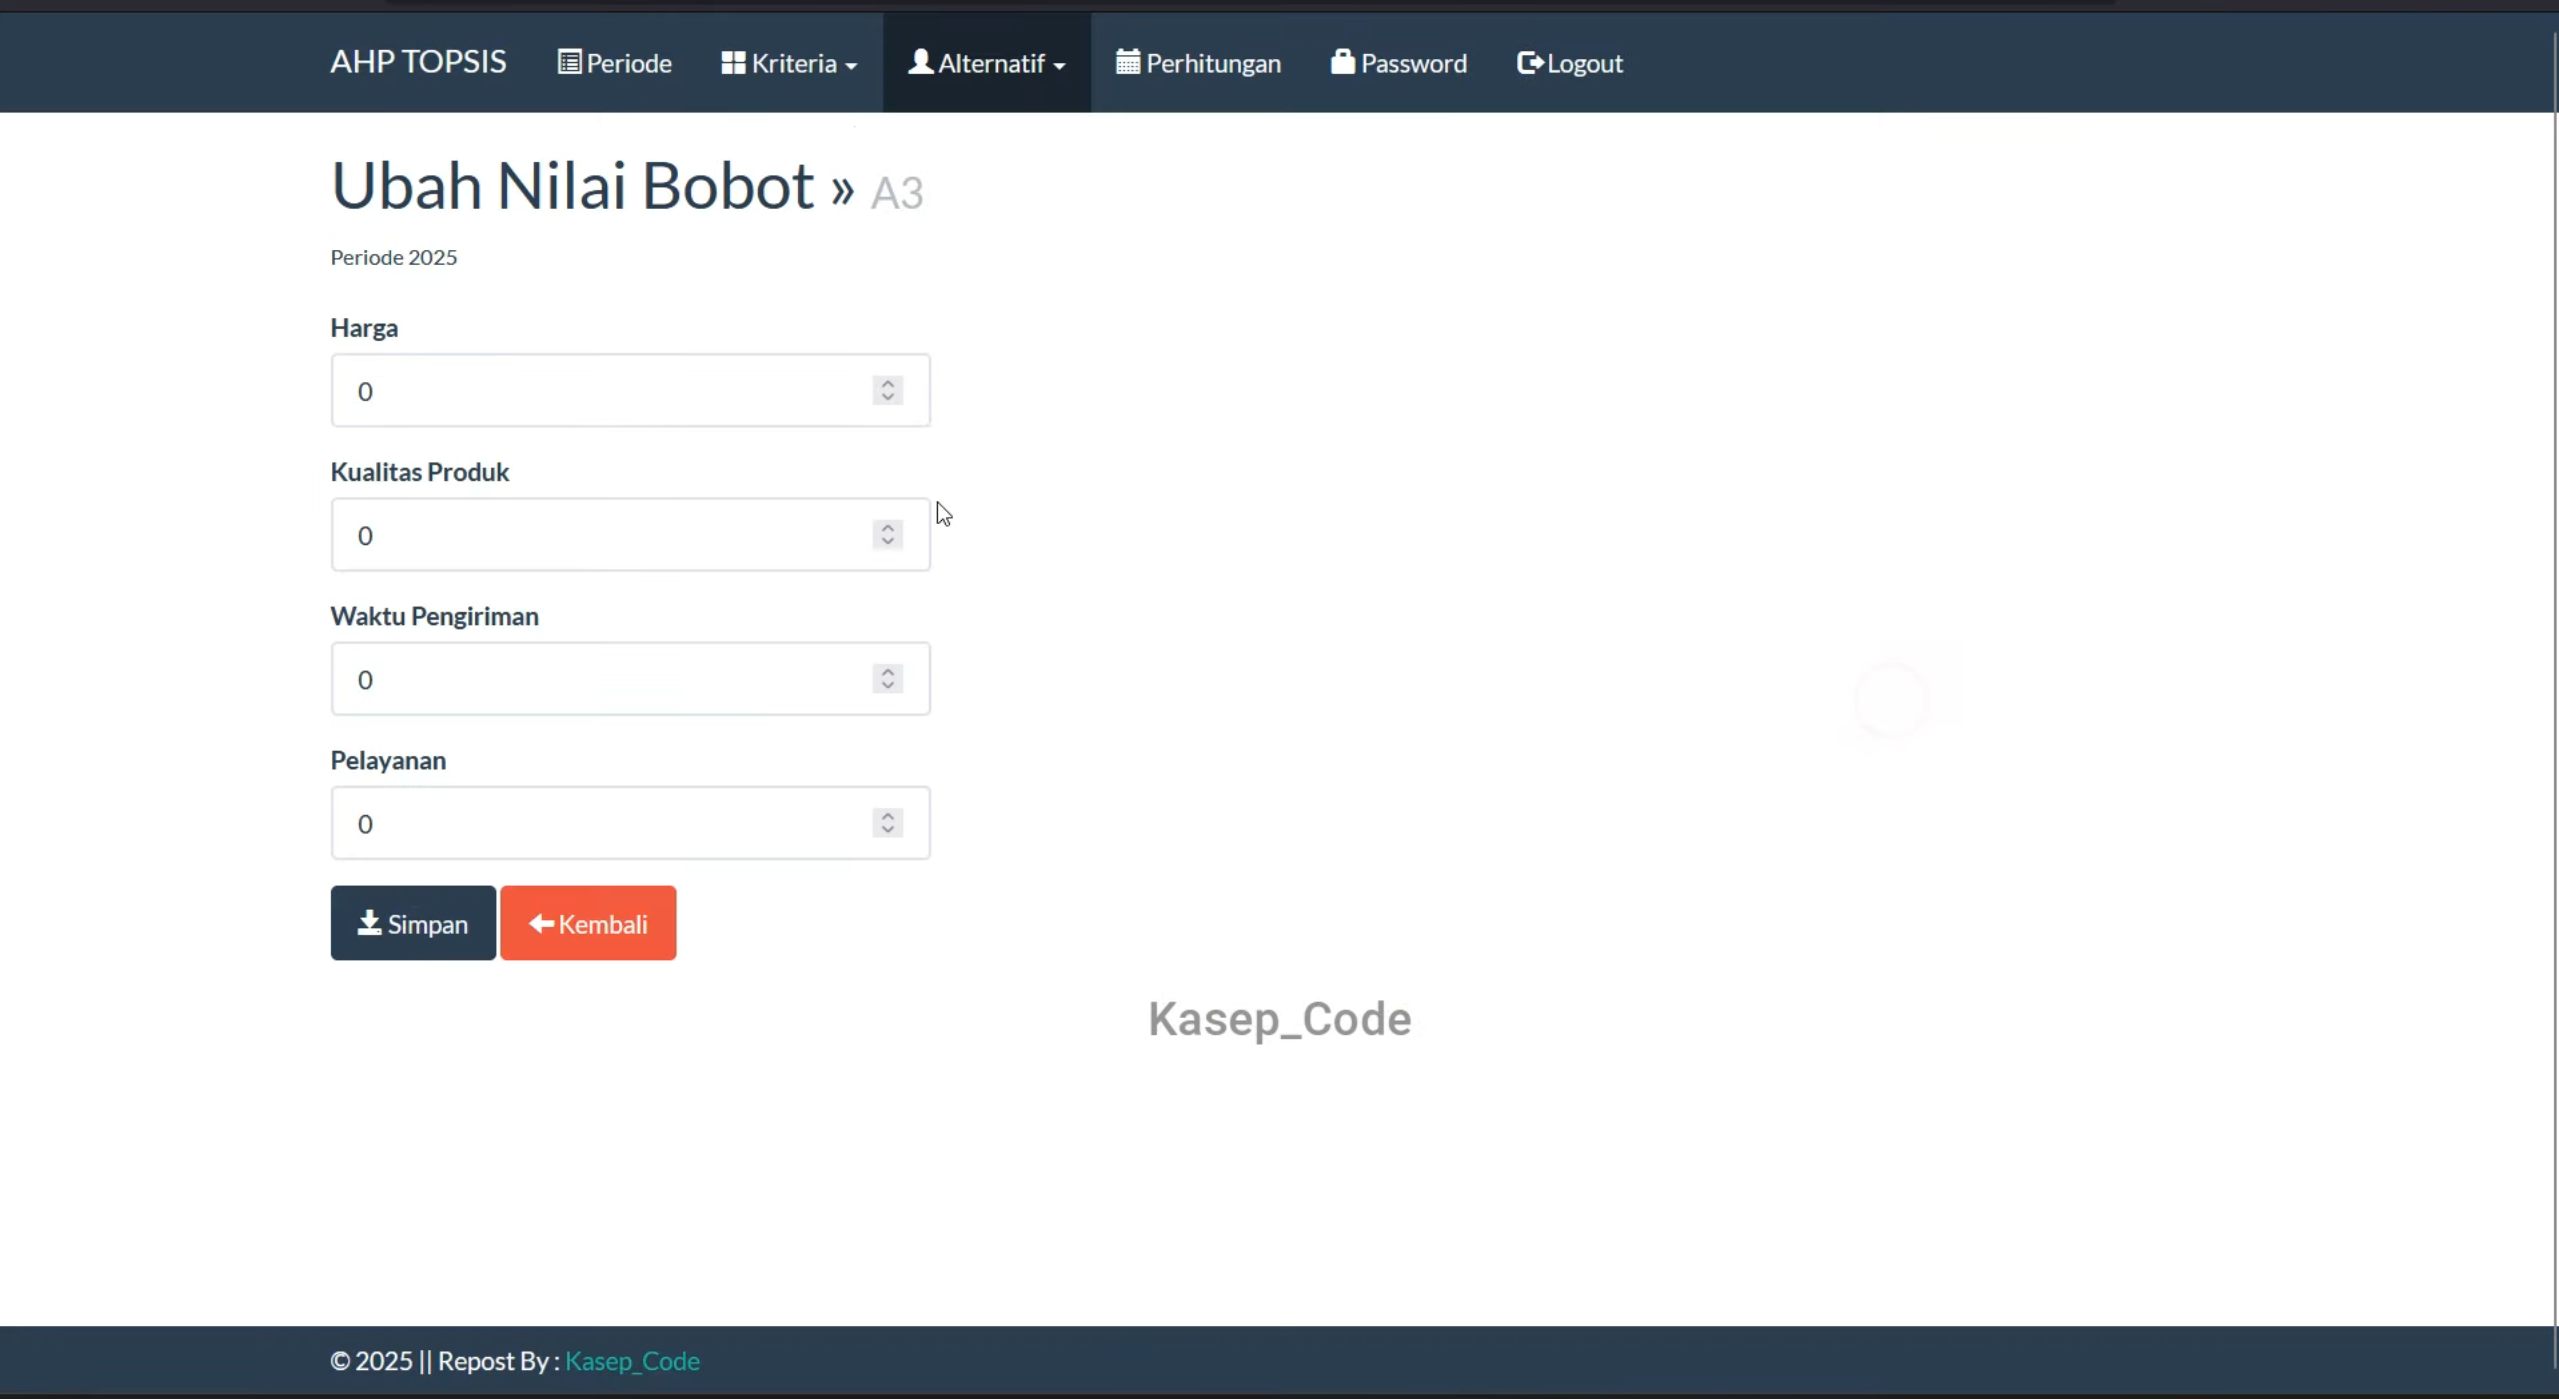
Task: Open the Kasep_Code footer link
Action: (632, 1361)
